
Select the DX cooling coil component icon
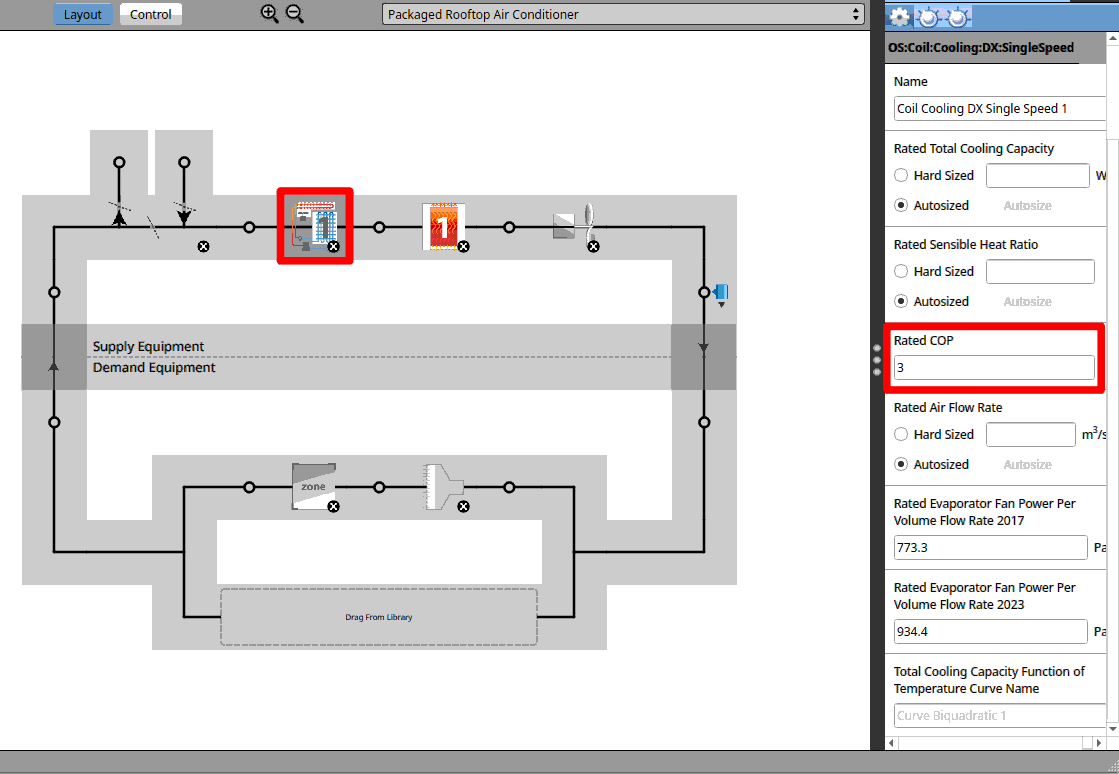[x=314, y=225]
